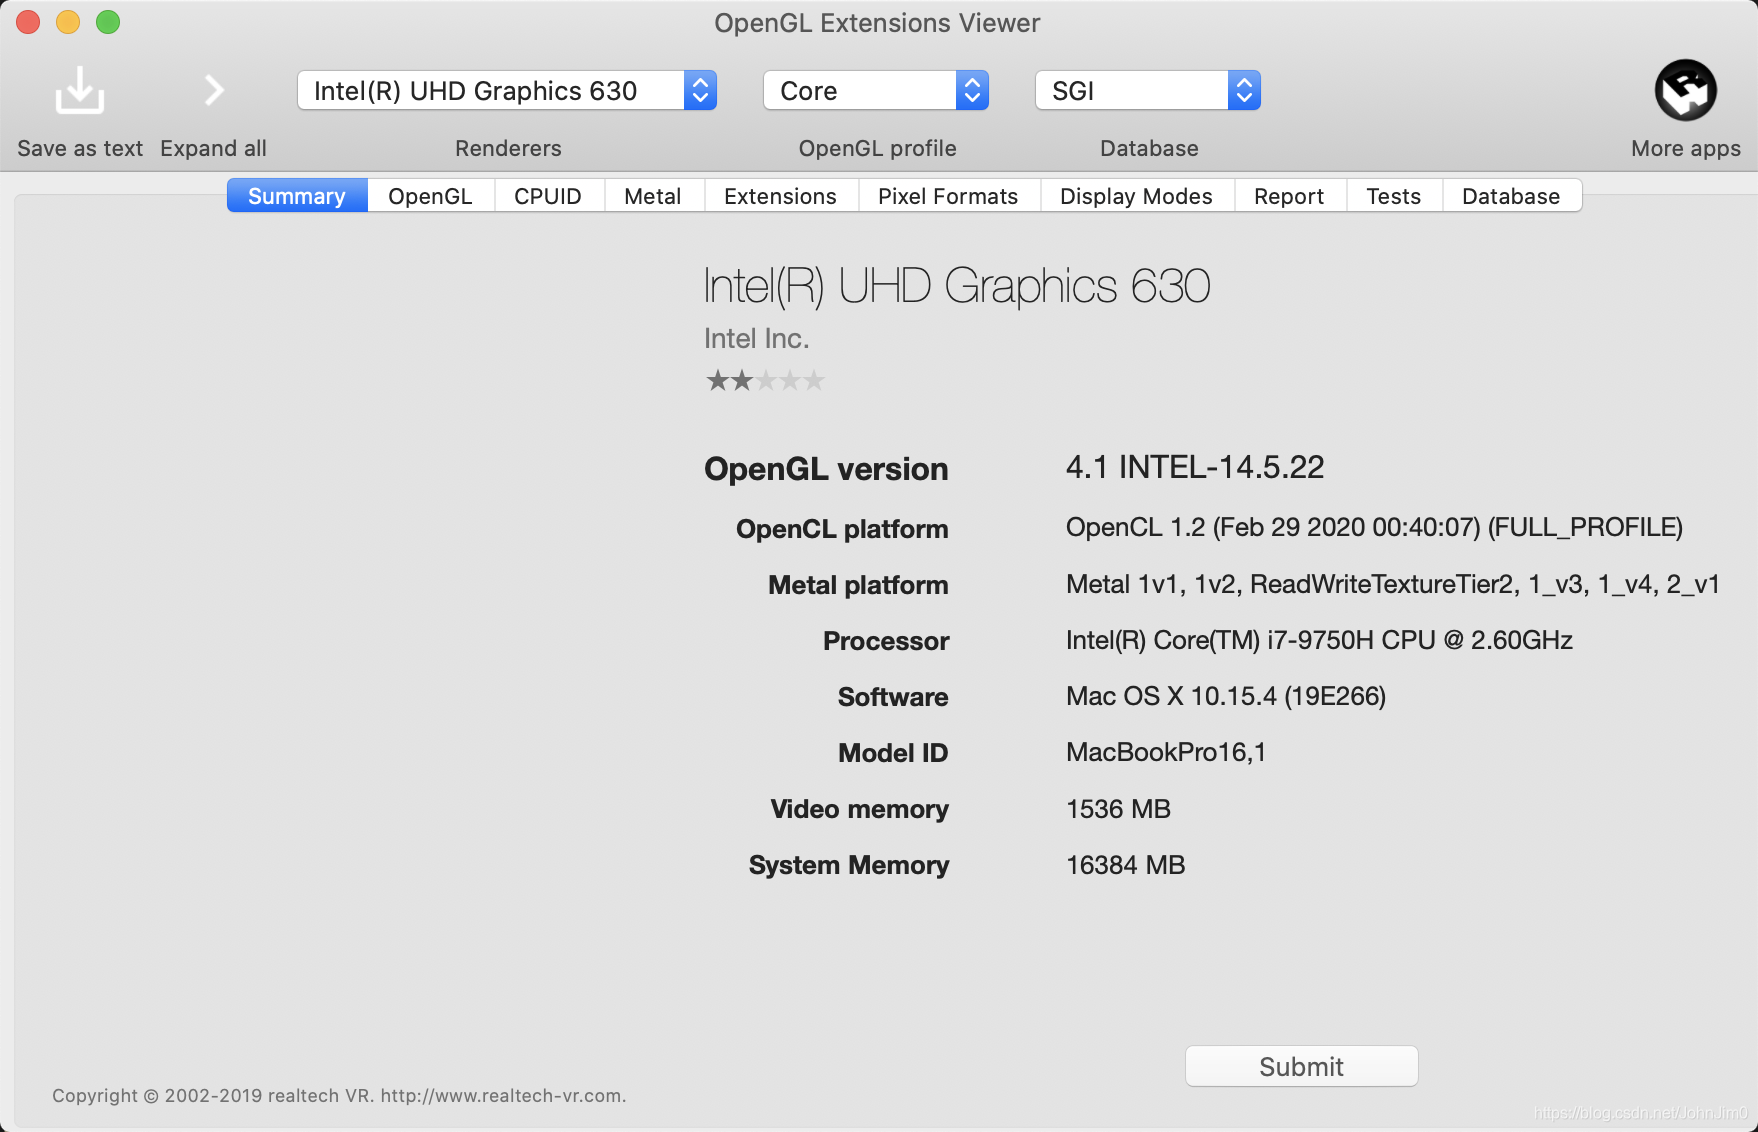The image size is (1758, 1132).
Task: Click the OpenCL platform label
Action: tap(842, 529)
